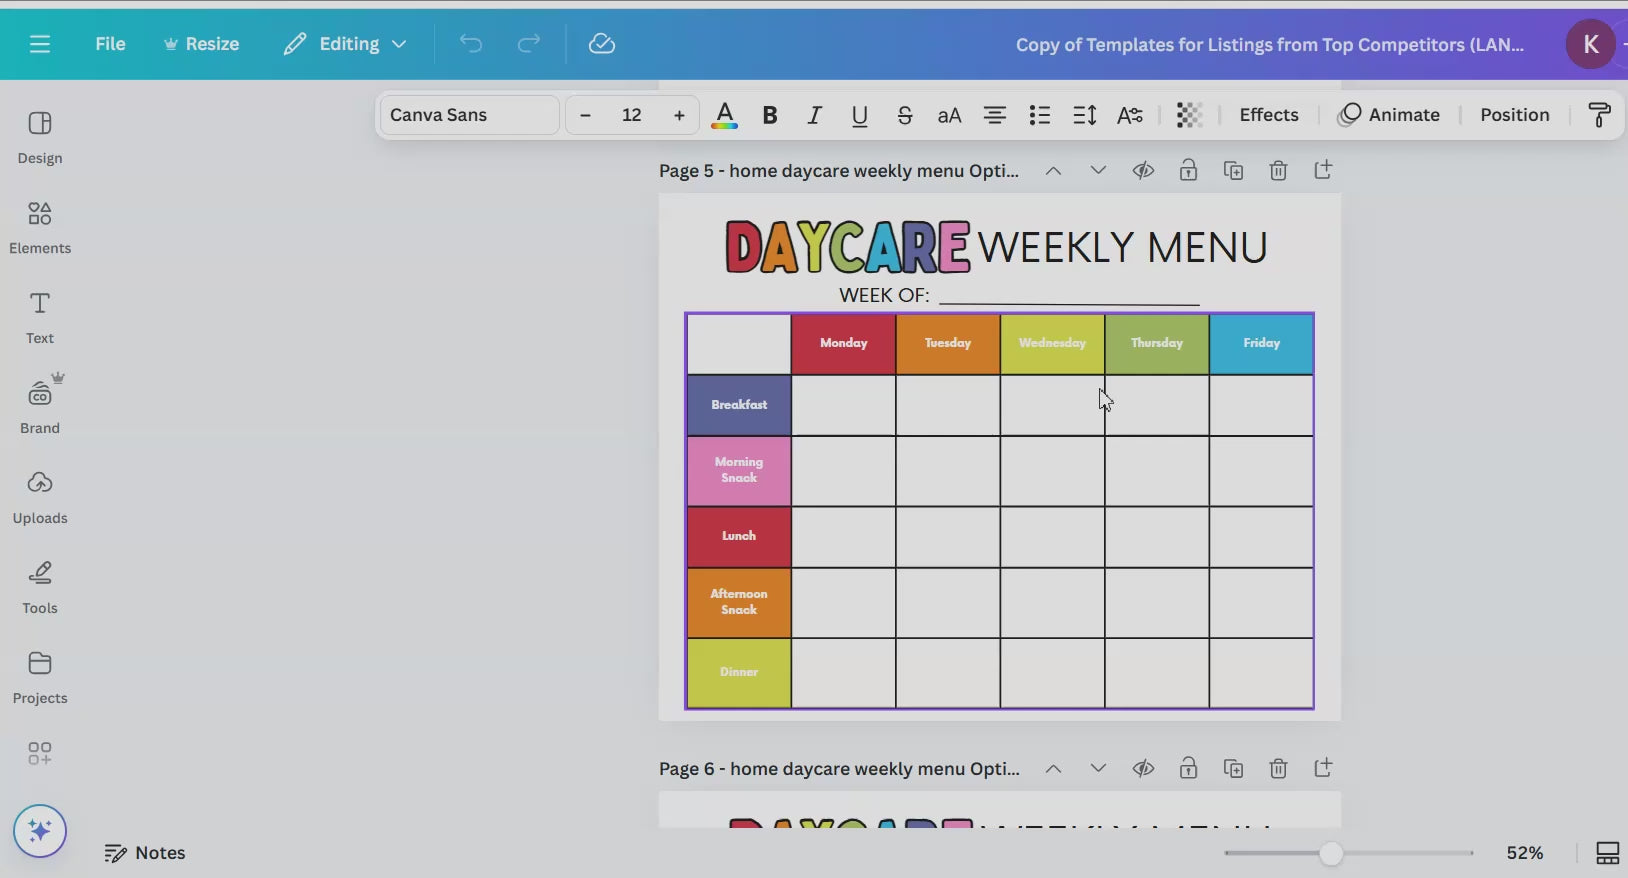The height and width of the screenshot is (878, 1628).
Task: Click the Canva AI assistant sparkle button
Action: (x=40, y=831)
